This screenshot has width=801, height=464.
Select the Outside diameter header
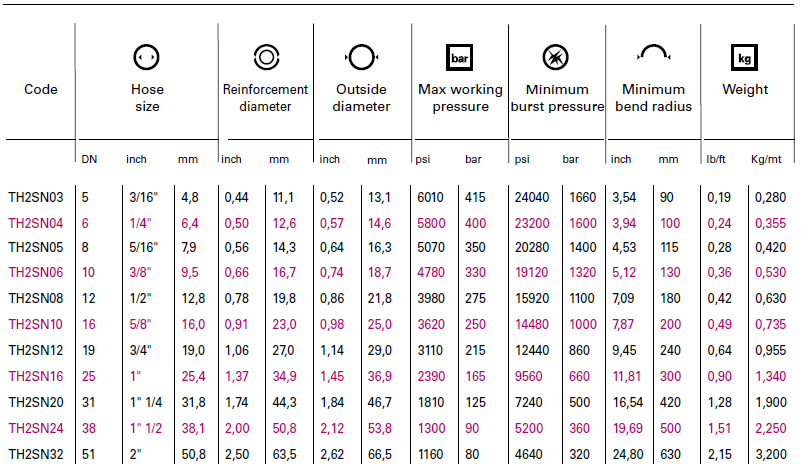(x=361, y=98)
